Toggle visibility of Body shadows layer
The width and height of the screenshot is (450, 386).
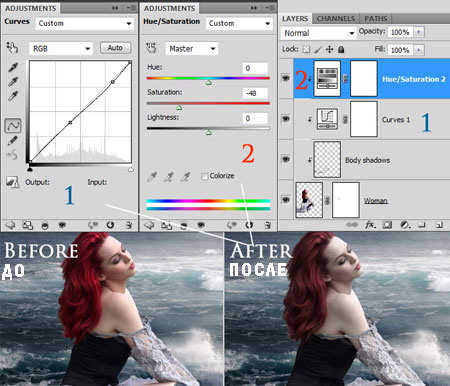coord(286,159)
